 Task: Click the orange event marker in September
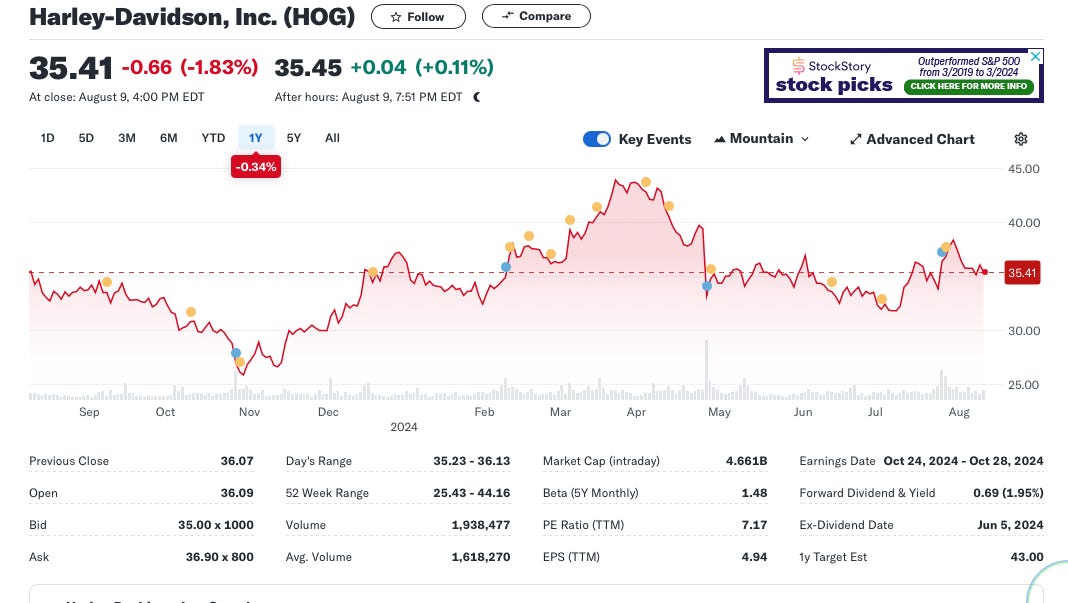click(x=107, y=282)
